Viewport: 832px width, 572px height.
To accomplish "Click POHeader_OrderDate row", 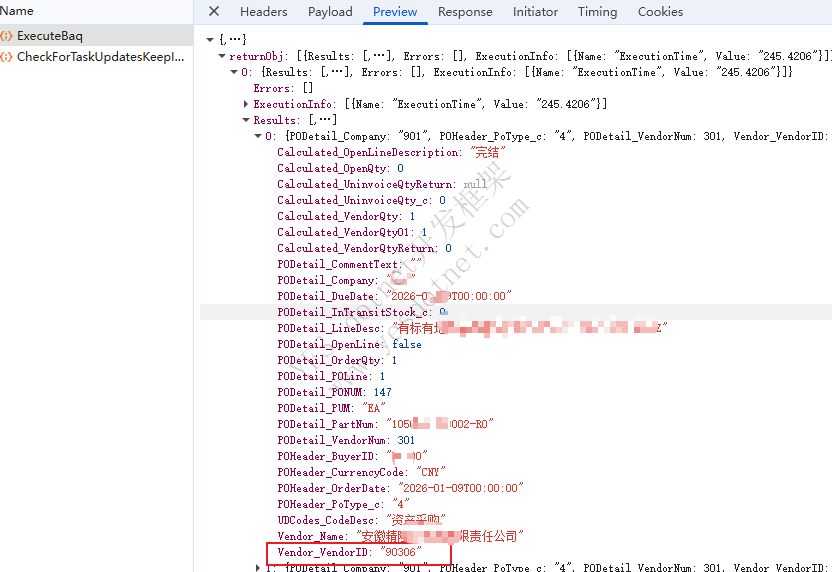I will [400, 488].
